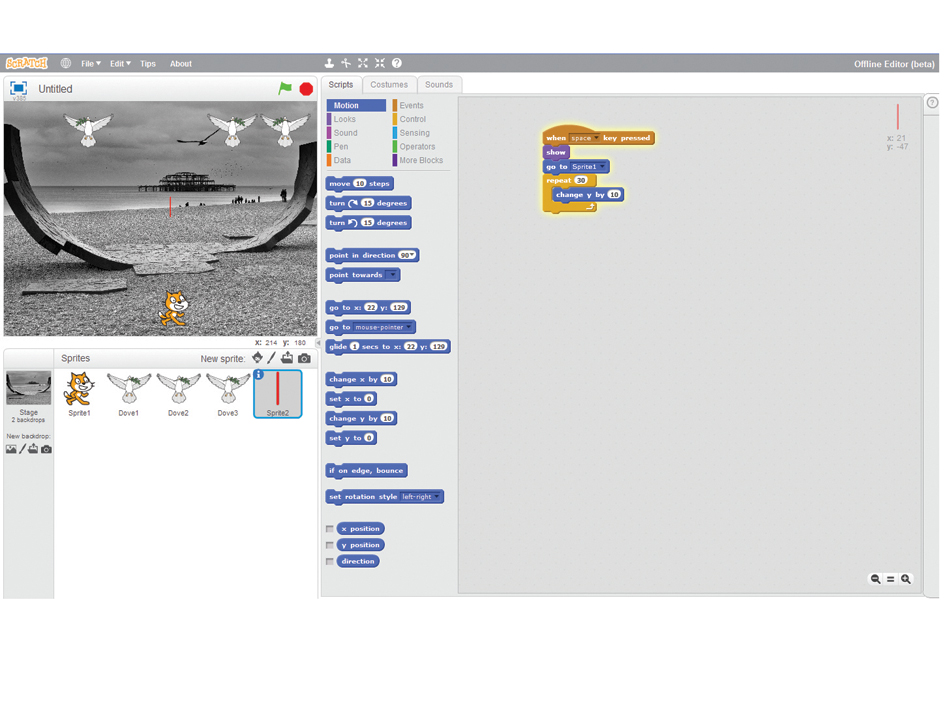Select the Control block category
Image resolution: width=945 pixels, height=709 pixels.
click(x=412, y=119)
